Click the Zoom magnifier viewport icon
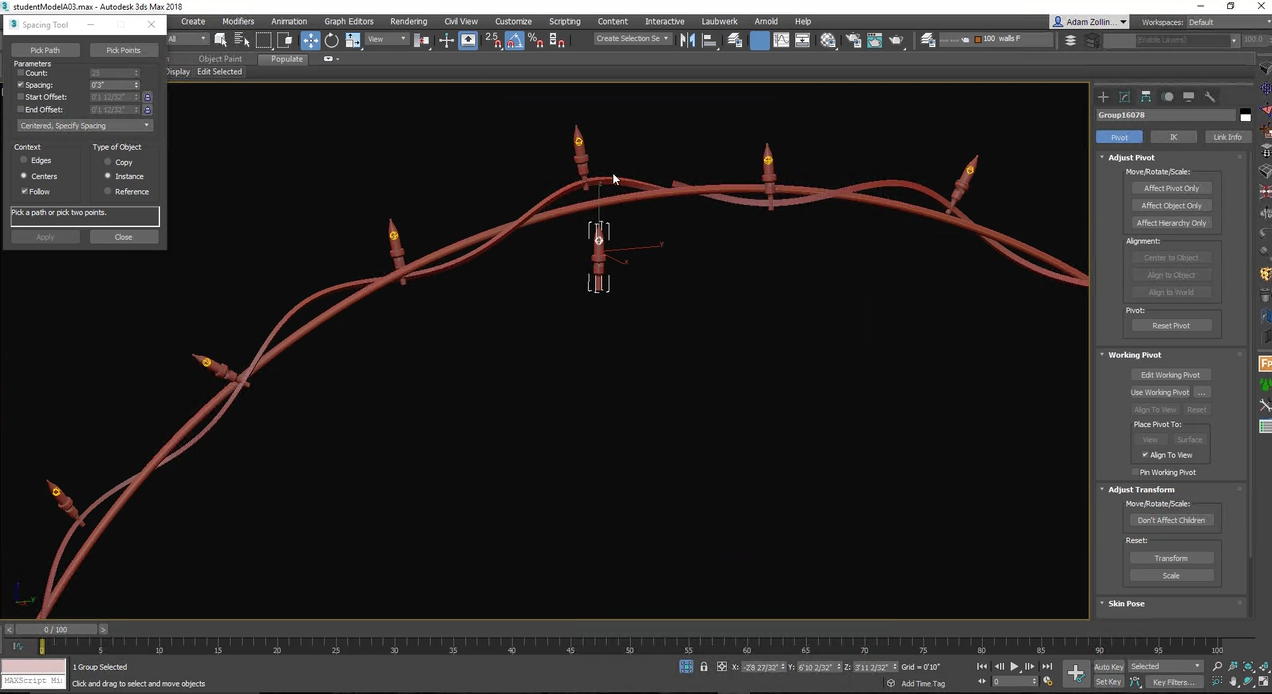 pos(1217,666)
